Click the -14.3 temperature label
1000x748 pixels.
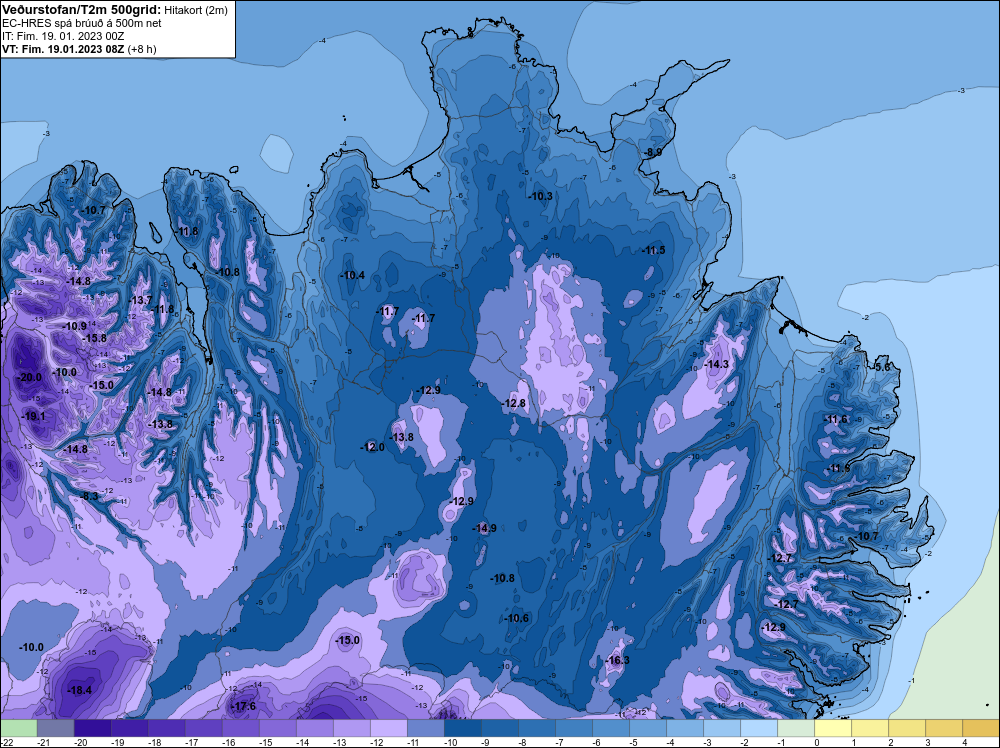tap(717, 364)
